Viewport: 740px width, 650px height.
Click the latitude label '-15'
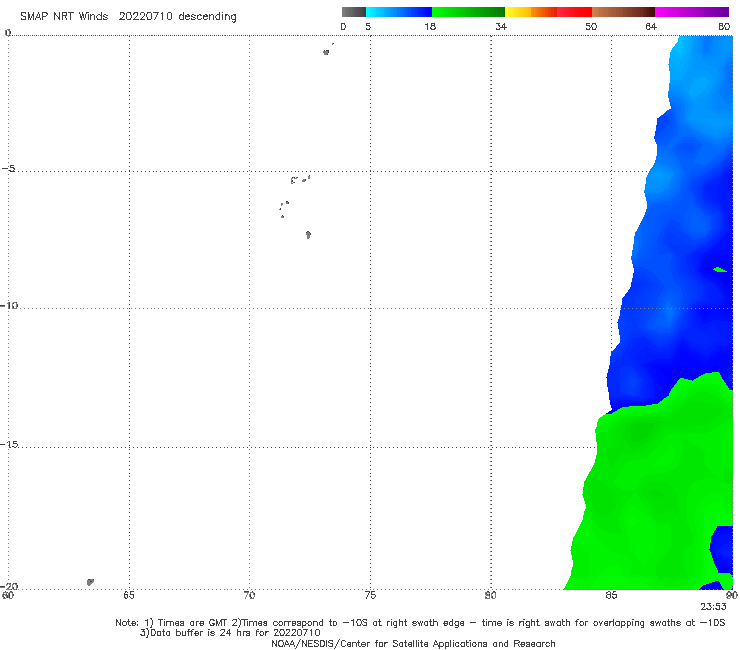(x=9, y=444)
